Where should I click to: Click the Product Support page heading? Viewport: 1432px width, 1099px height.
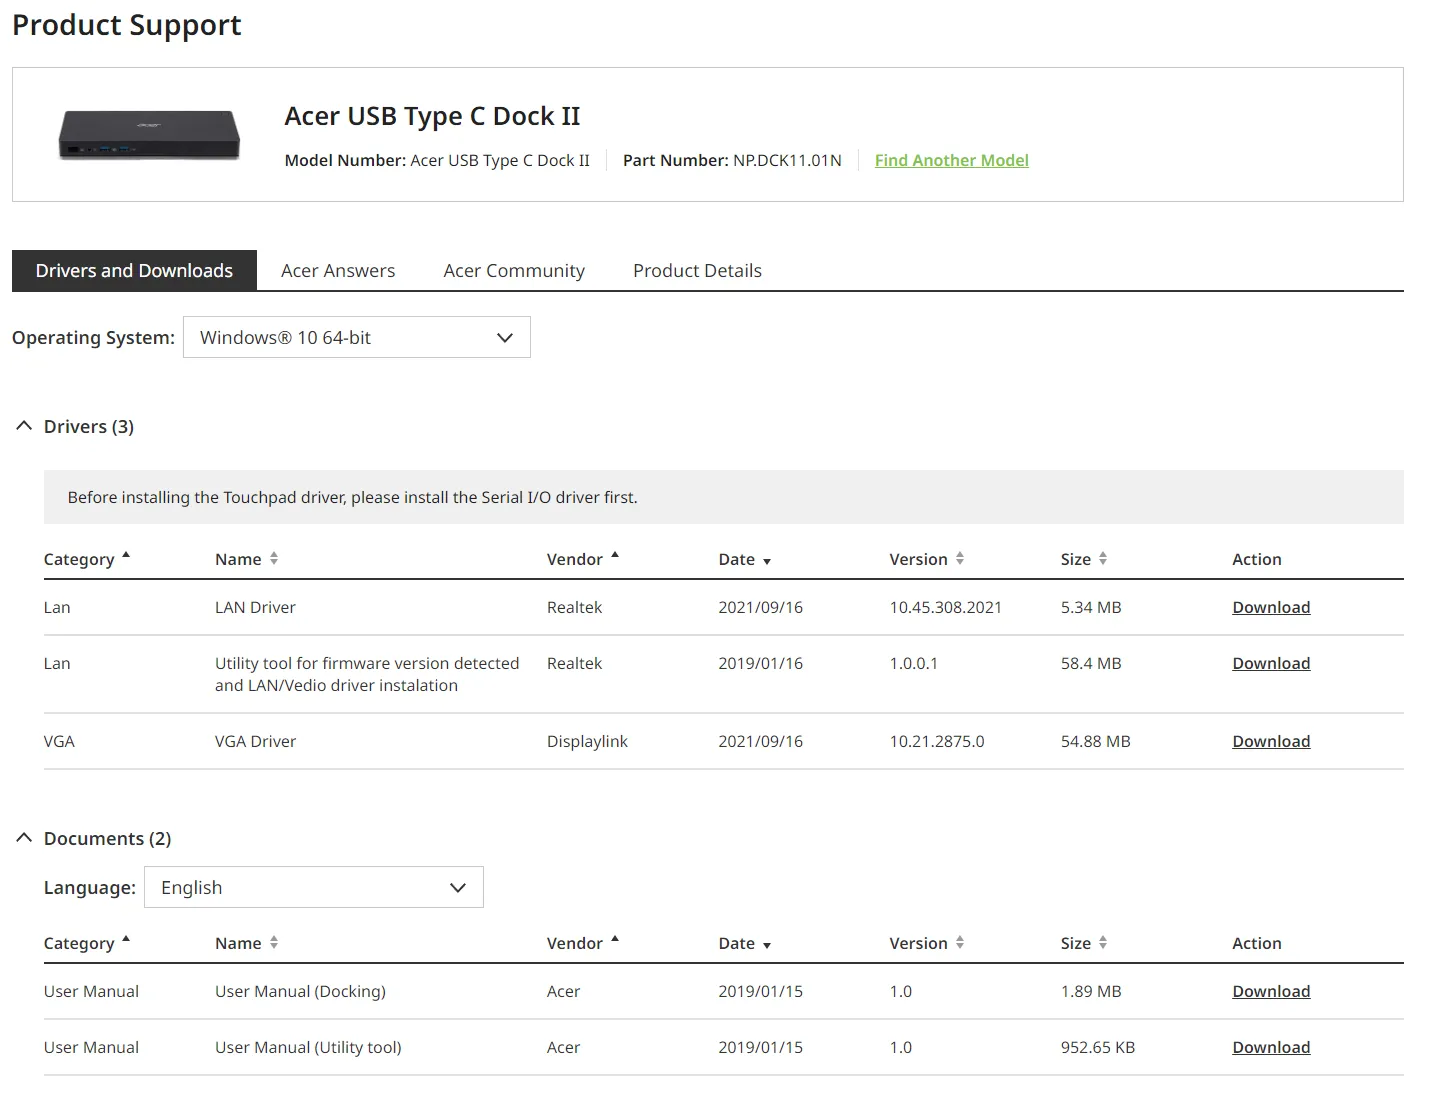coord(127,25)
